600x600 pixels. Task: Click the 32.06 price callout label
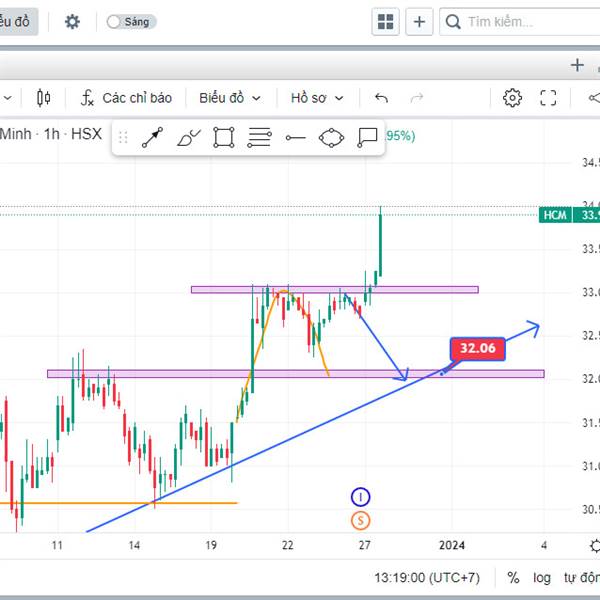tap(478, 349)
